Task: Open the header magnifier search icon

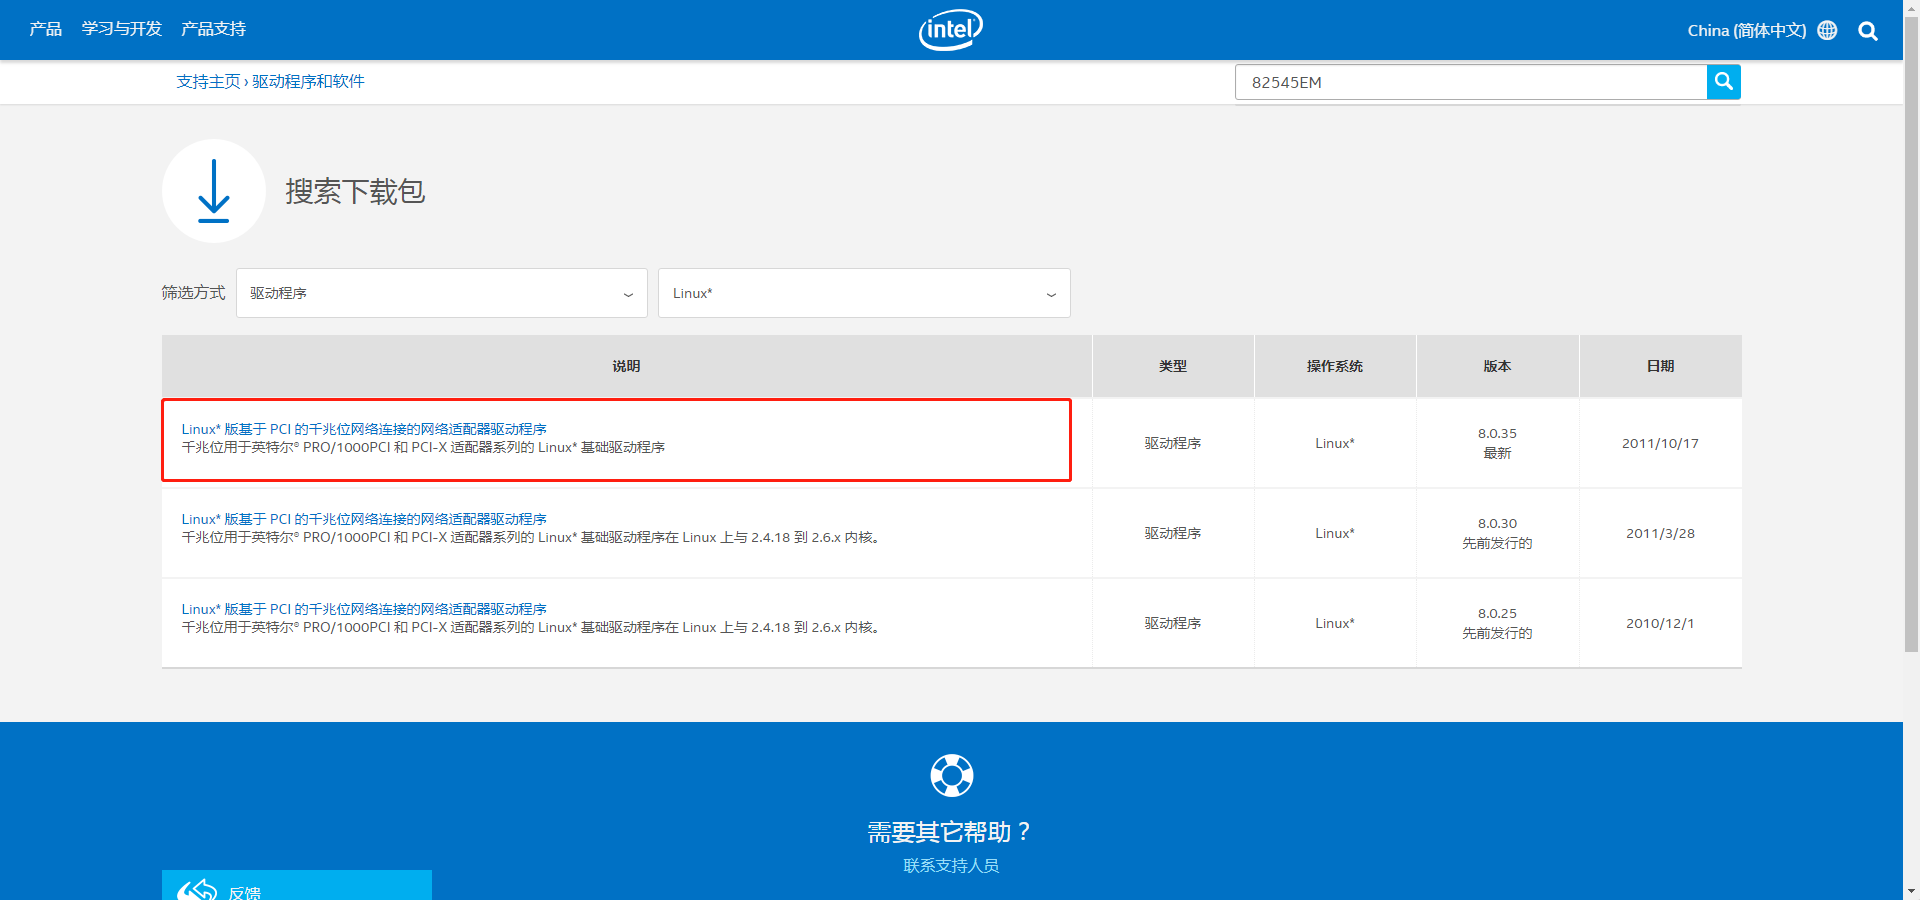Action: (x=1867, y=31)
